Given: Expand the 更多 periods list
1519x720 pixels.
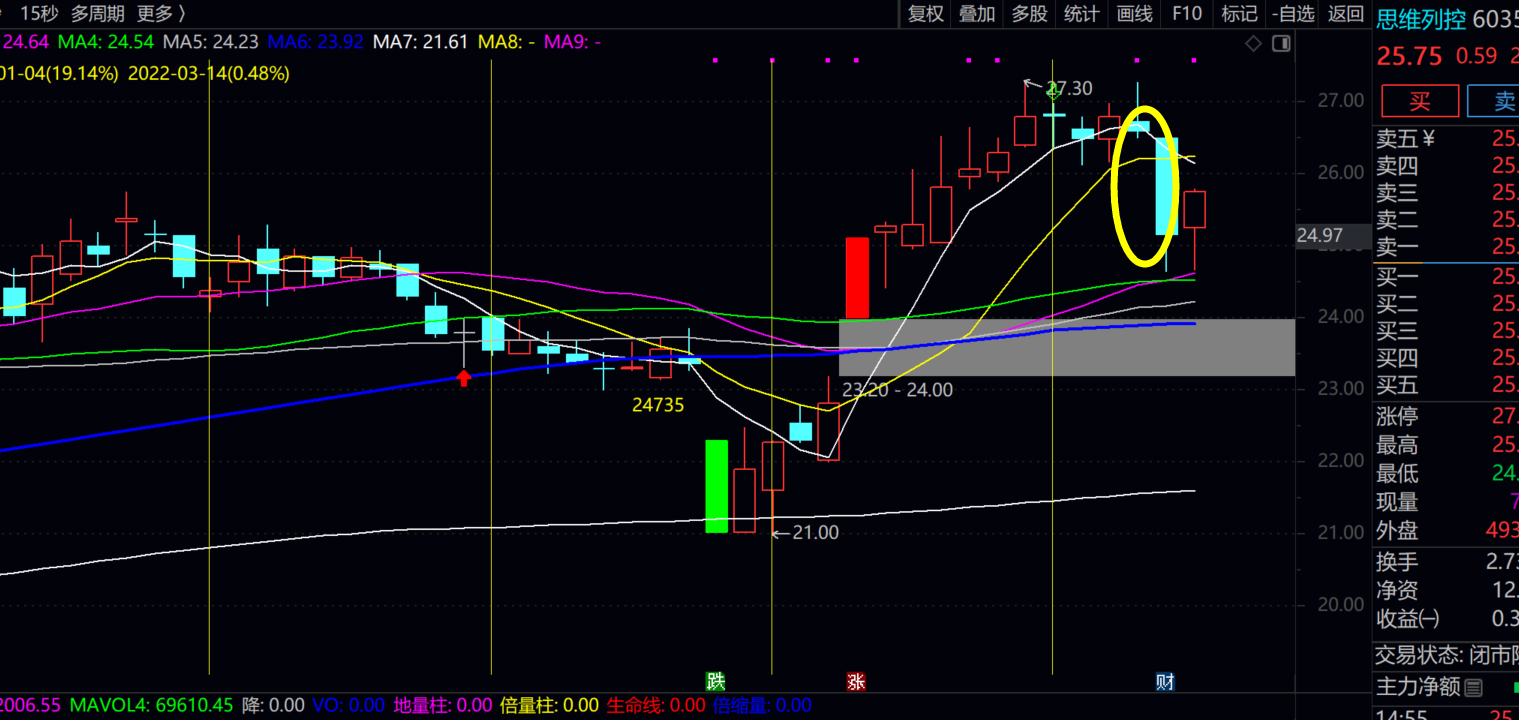Looking at the screenshot, I should tap(160, 14).
